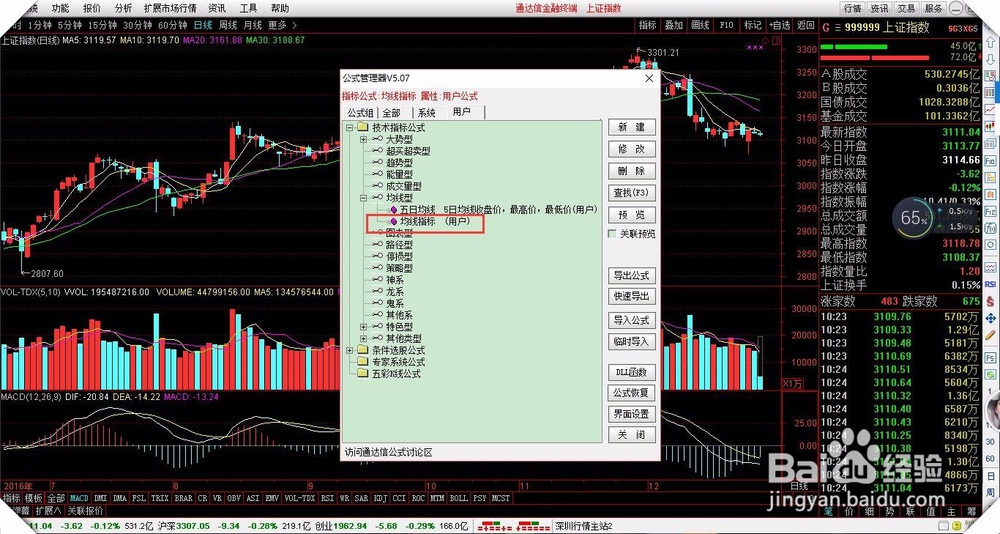Click the 导出公式 button
The height and width of the screenshot is (534, 1000).
(632, 276)
